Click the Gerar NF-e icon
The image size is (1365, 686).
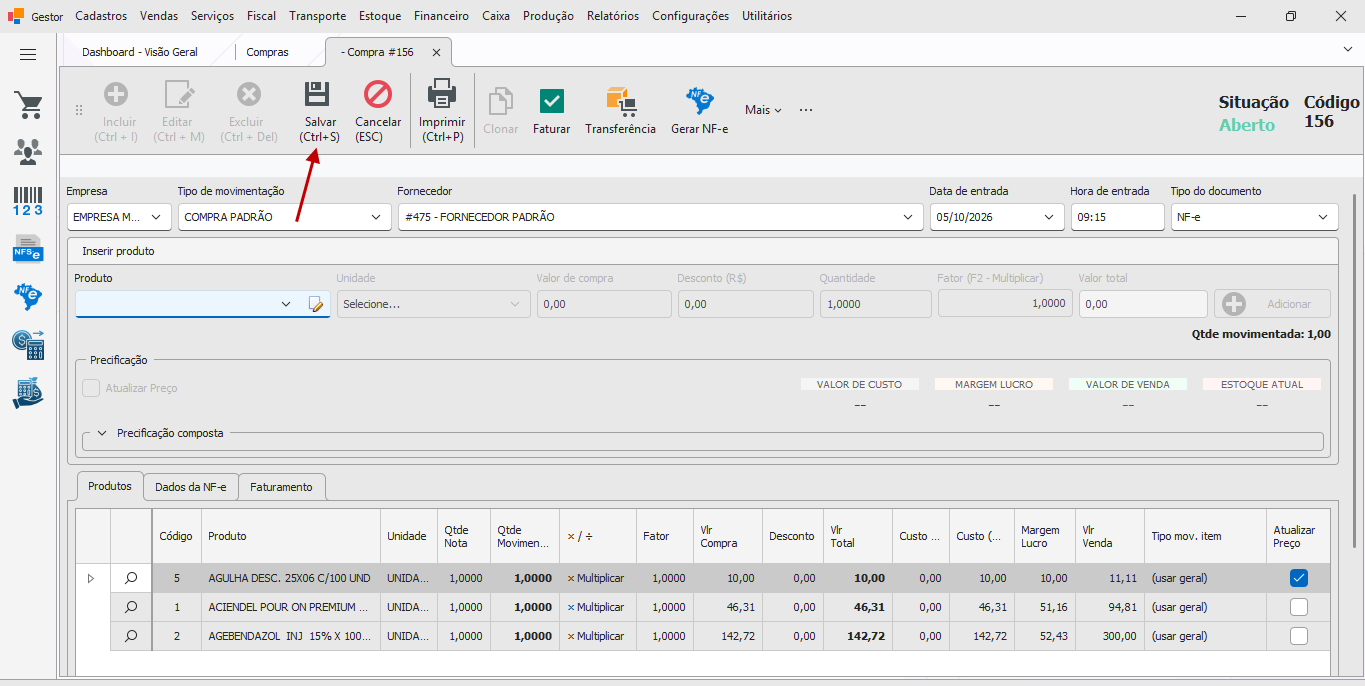(x=699, y=101)
